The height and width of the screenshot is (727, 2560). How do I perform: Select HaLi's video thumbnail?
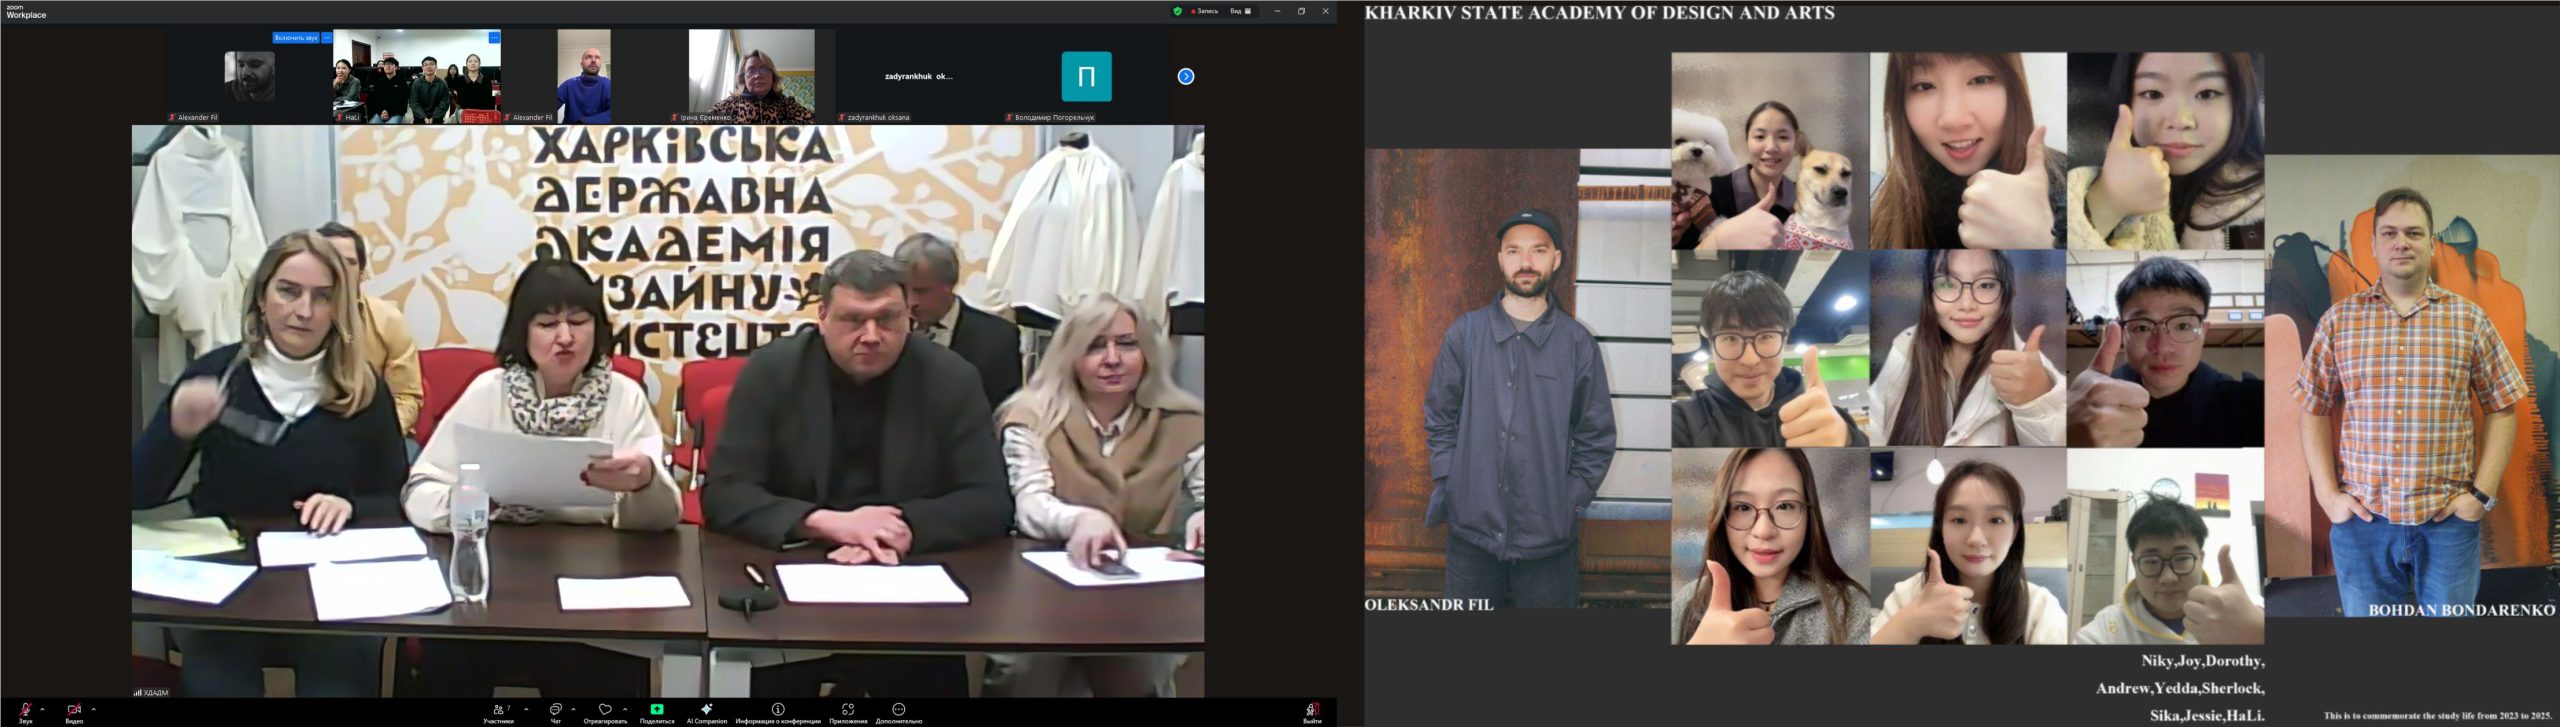coord(416,78)
